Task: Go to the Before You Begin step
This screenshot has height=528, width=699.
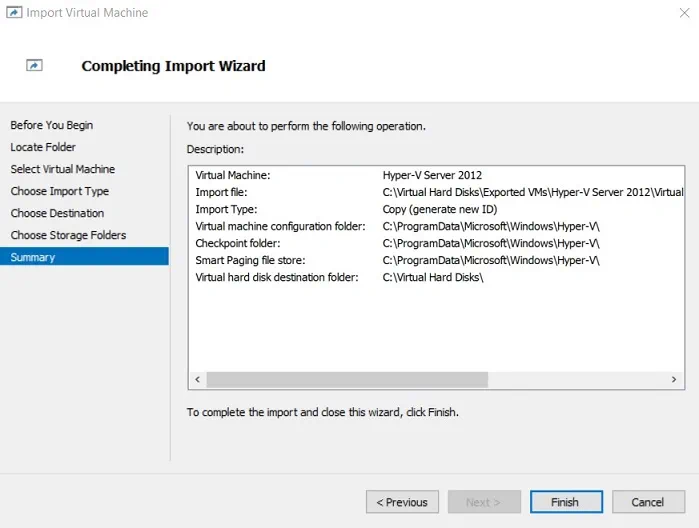Action: (x=52, y=125)
